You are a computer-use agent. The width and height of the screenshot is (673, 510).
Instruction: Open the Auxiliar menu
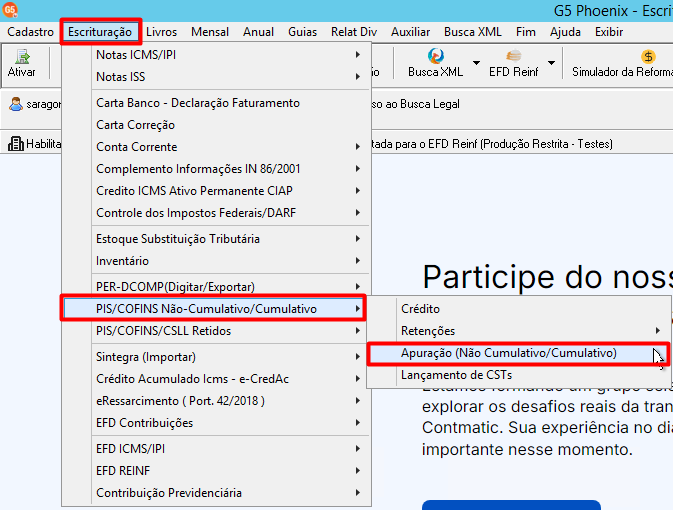[x=410, y=32]
